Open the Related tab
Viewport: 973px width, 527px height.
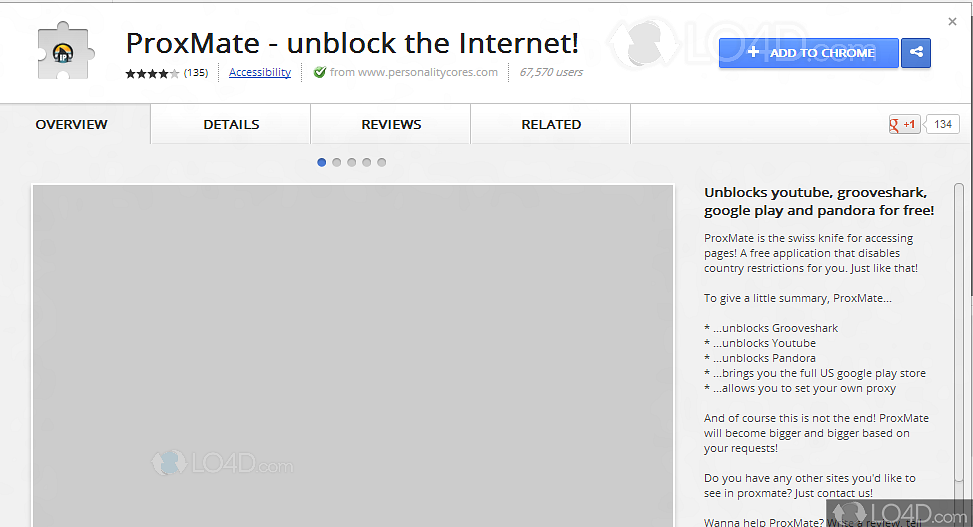(x=551, y=124)
